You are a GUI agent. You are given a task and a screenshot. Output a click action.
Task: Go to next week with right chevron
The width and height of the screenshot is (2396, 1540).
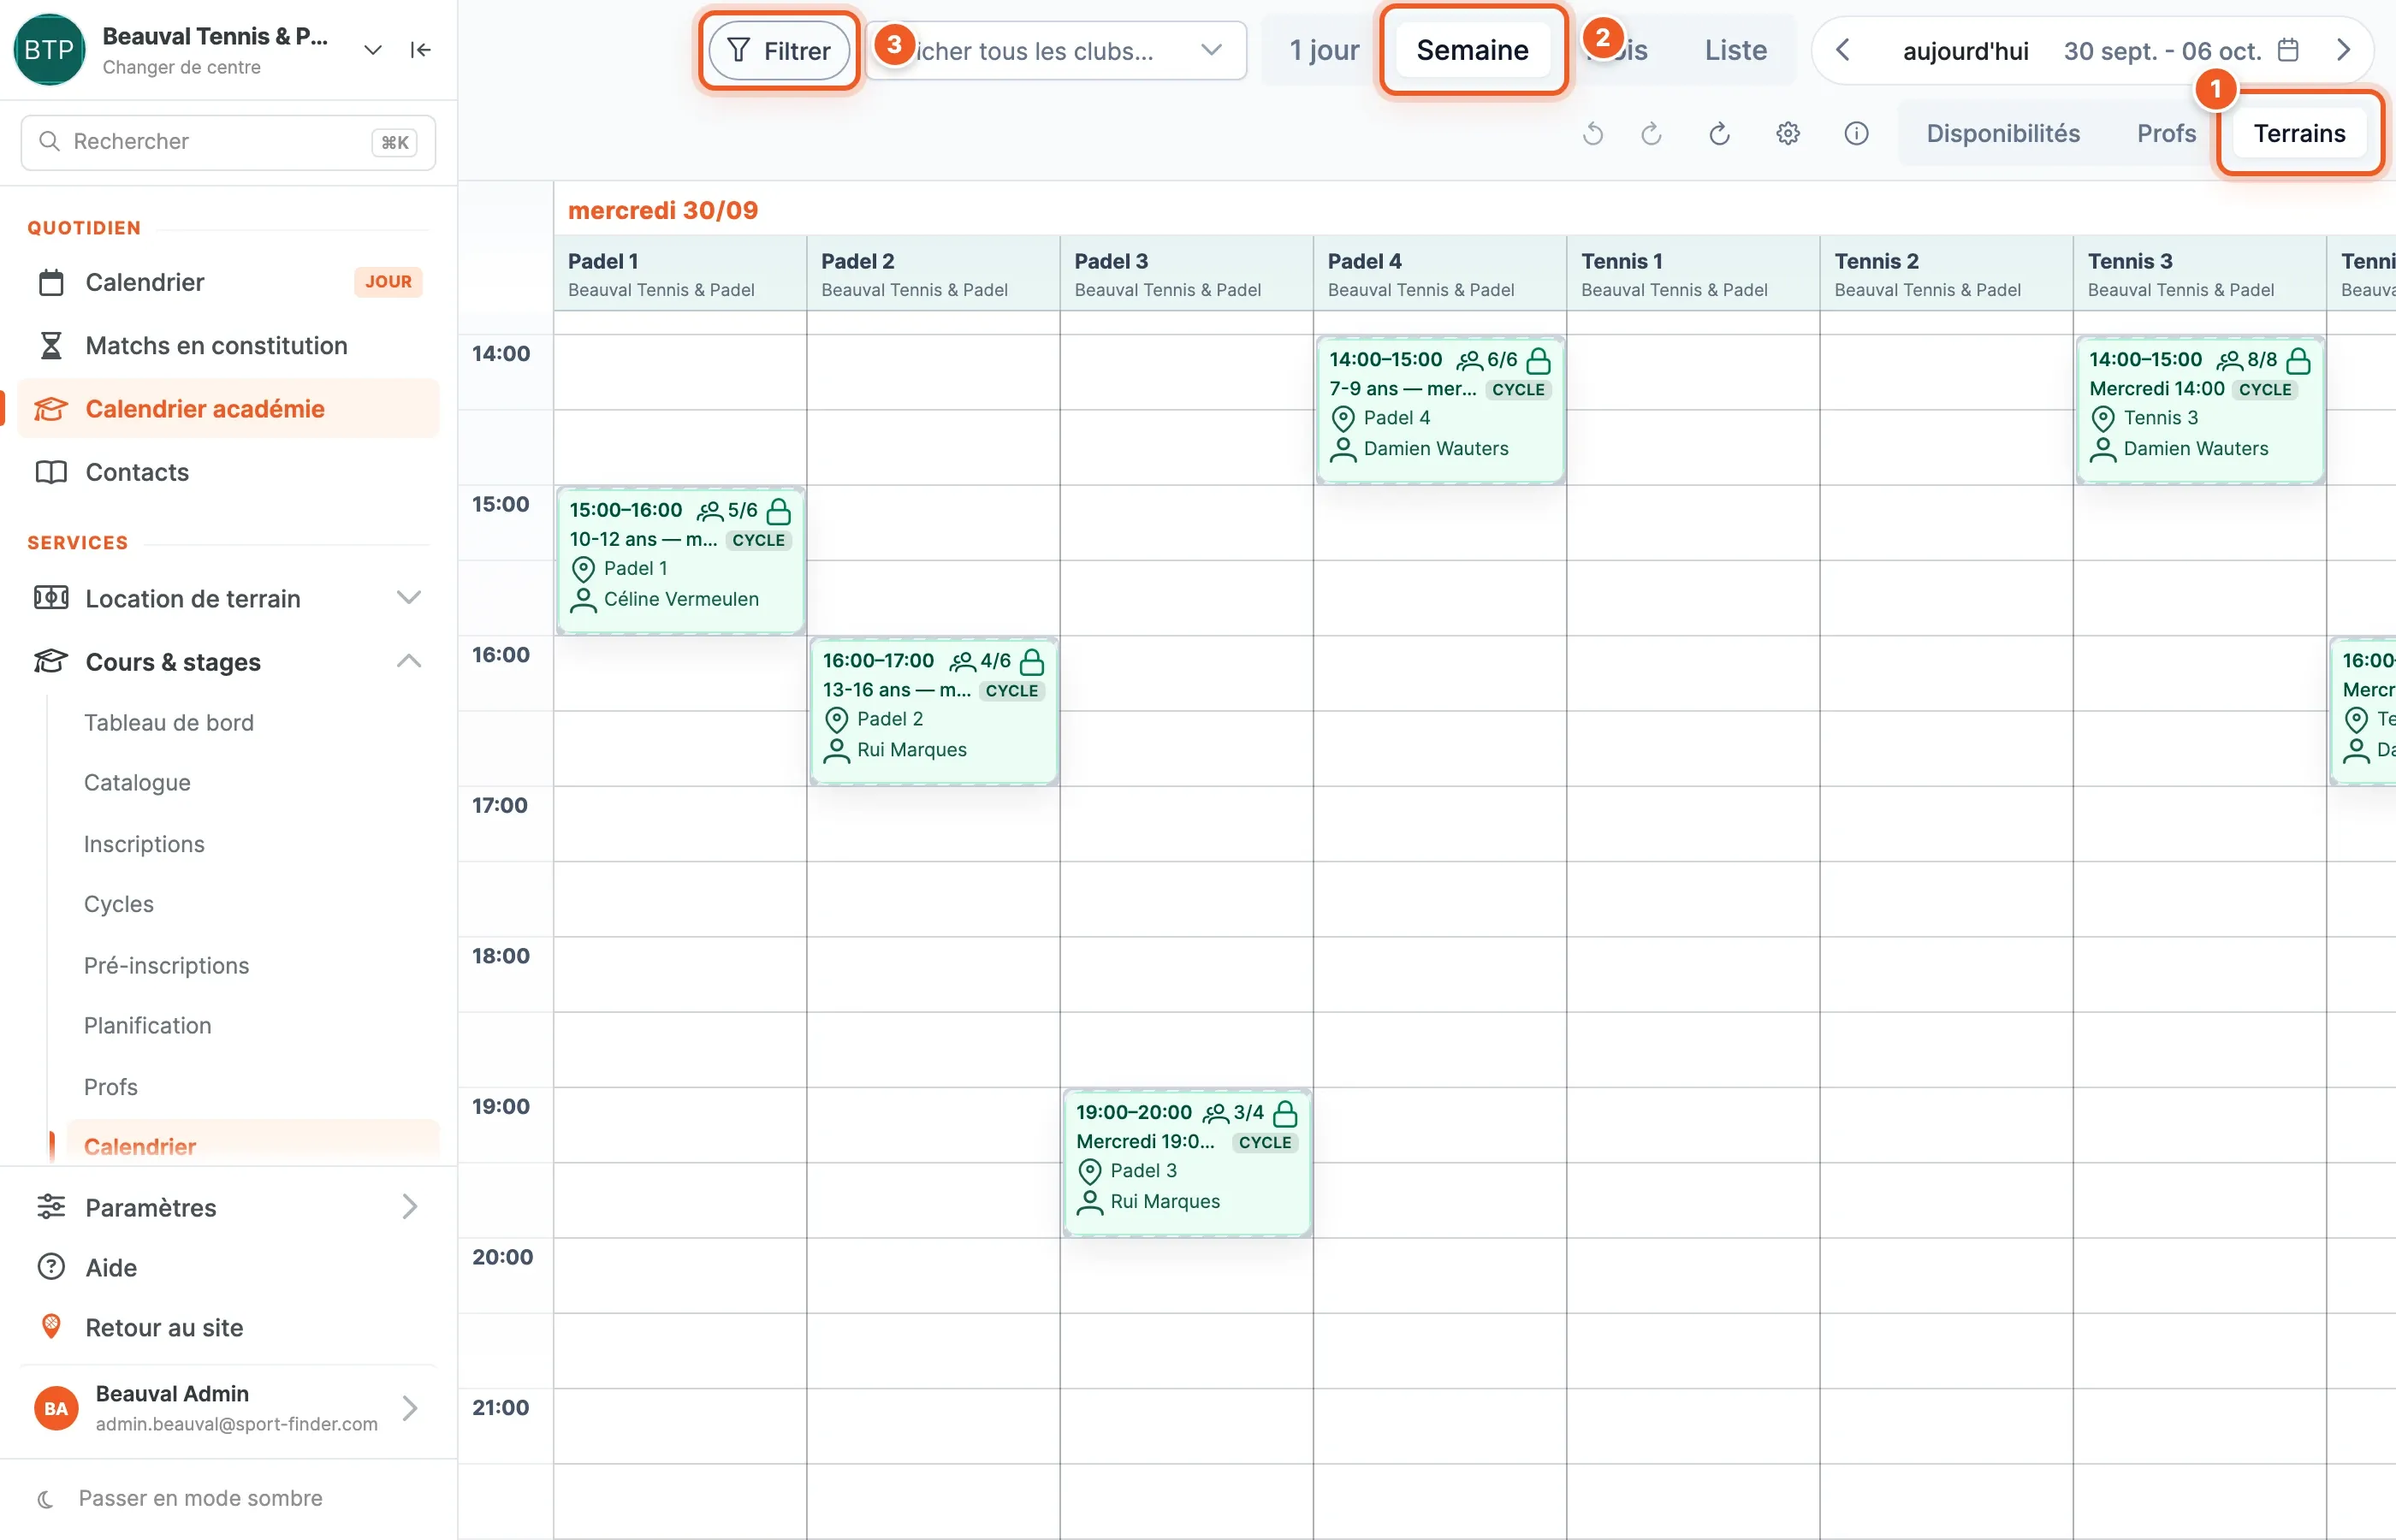pyautogui.click(x=2342, y=50)
